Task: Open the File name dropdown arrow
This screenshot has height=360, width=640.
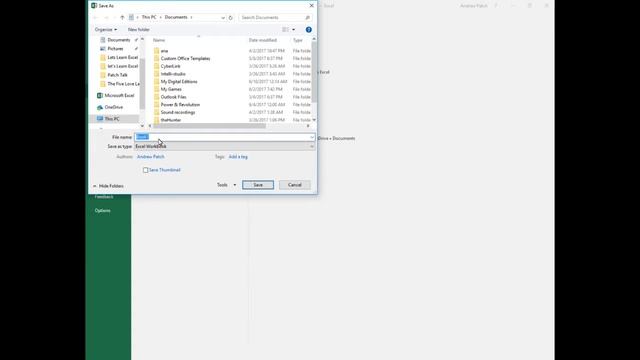Action: pyautogui.click(x=311, y=137)
